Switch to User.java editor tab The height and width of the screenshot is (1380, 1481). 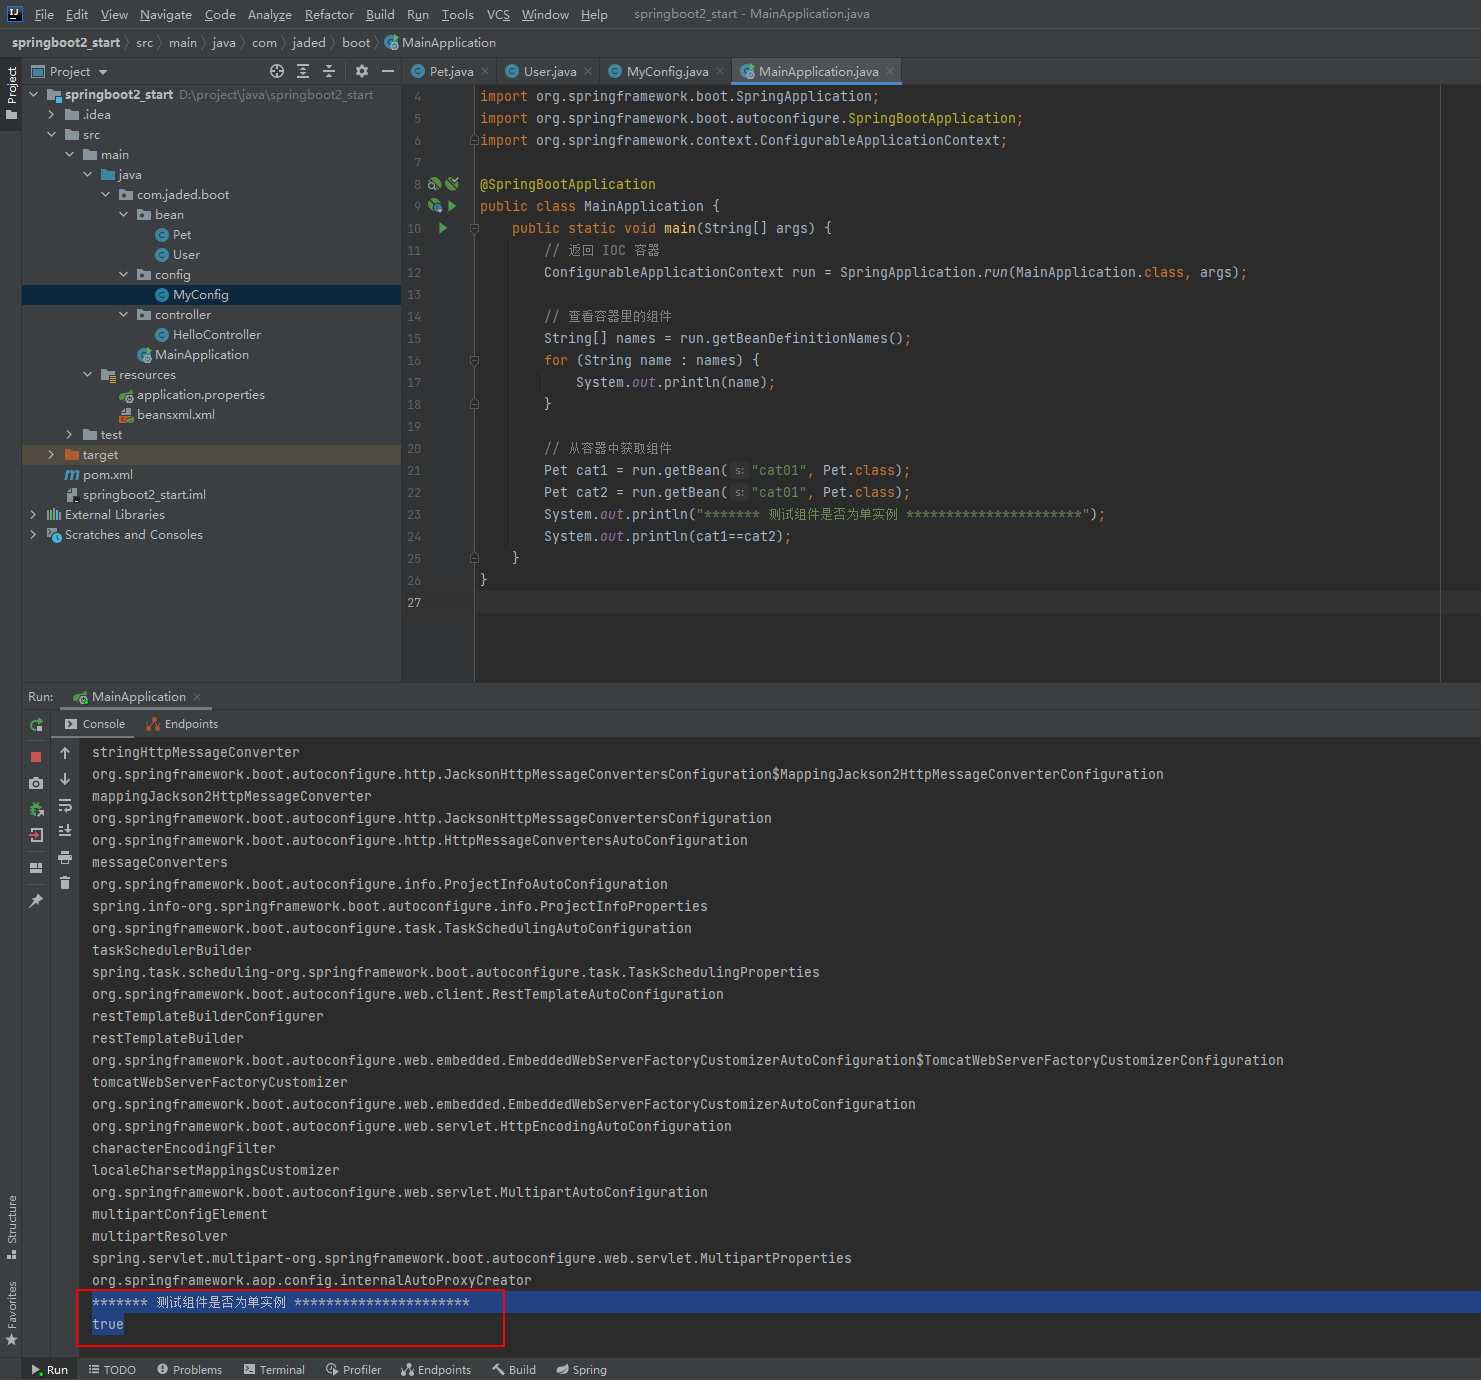pyautogui.click(x=548, y=71)
